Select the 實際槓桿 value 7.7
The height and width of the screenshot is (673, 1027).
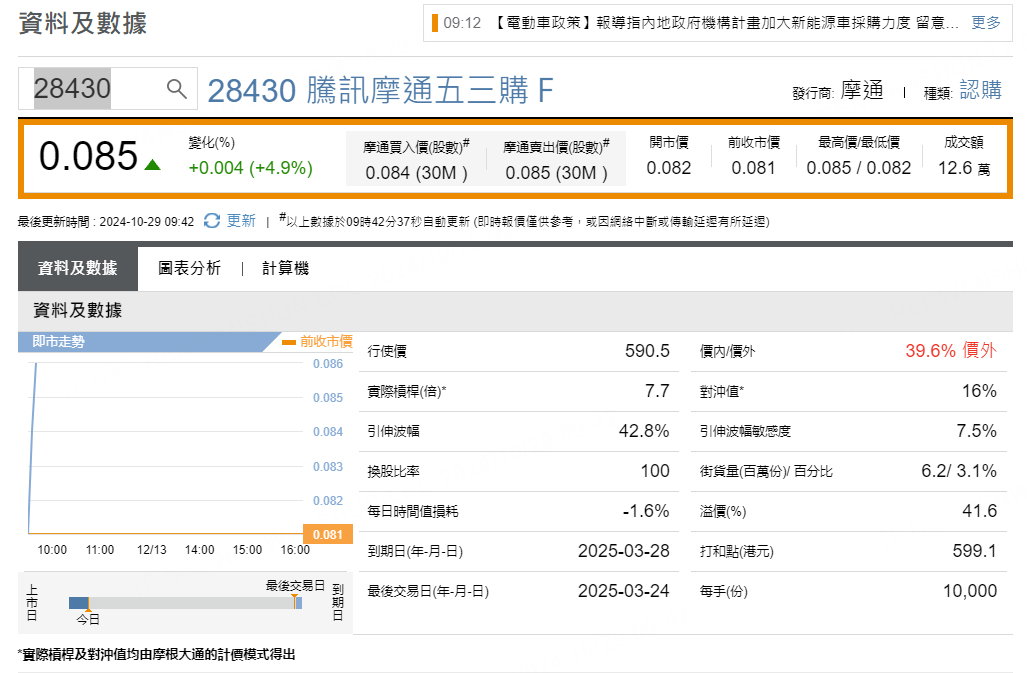(x=657, y=391)
